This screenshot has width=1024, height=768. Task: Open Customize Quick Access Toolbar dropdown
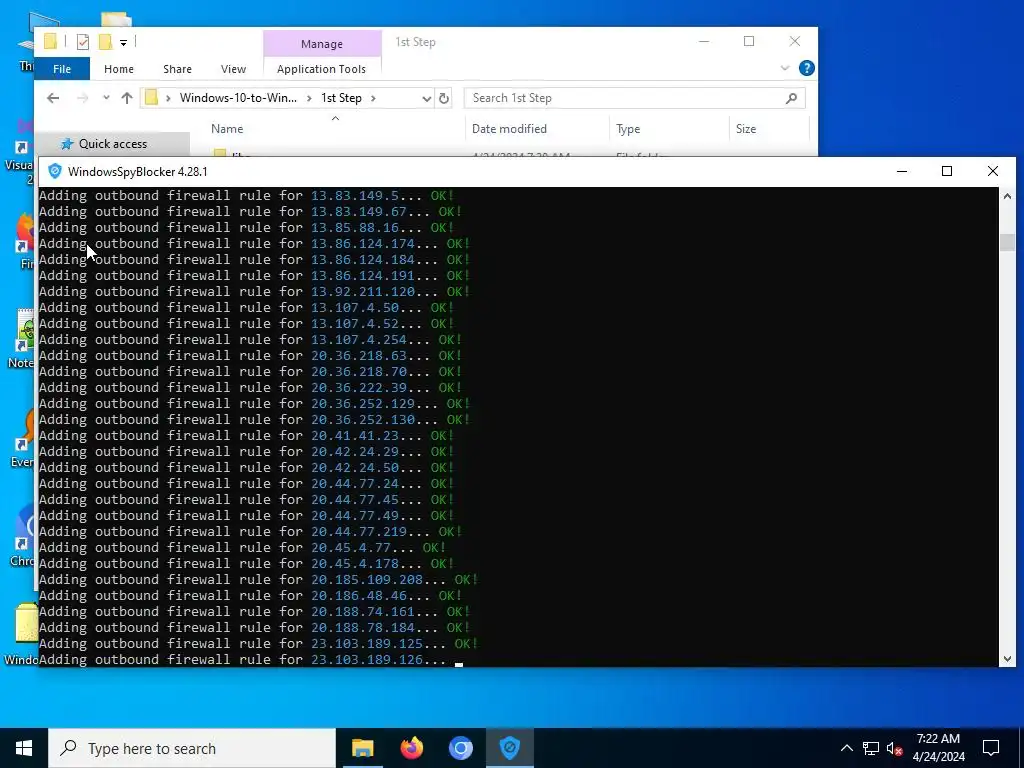[x=123, y=42]
